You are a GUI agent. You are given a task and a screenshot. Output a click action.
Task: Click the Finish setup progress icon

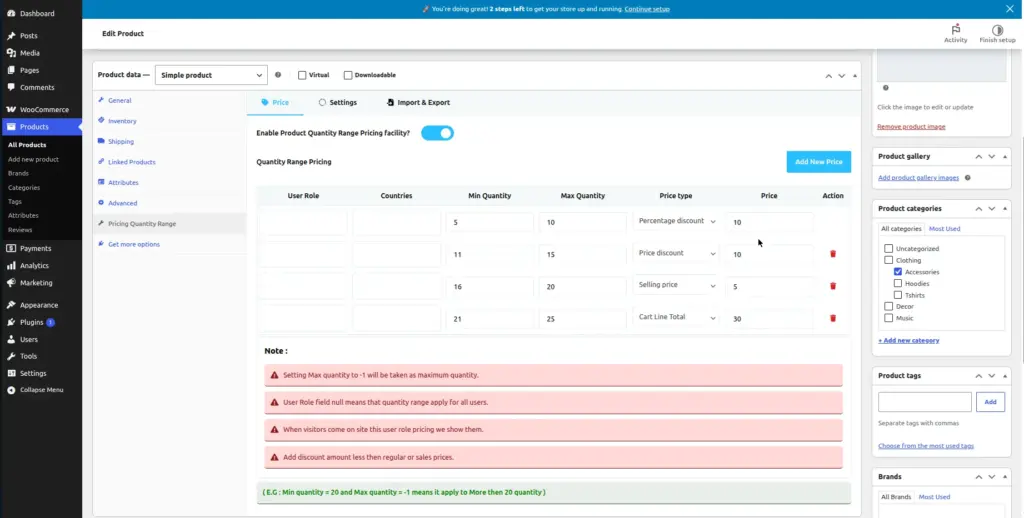(x=997, y=30)
